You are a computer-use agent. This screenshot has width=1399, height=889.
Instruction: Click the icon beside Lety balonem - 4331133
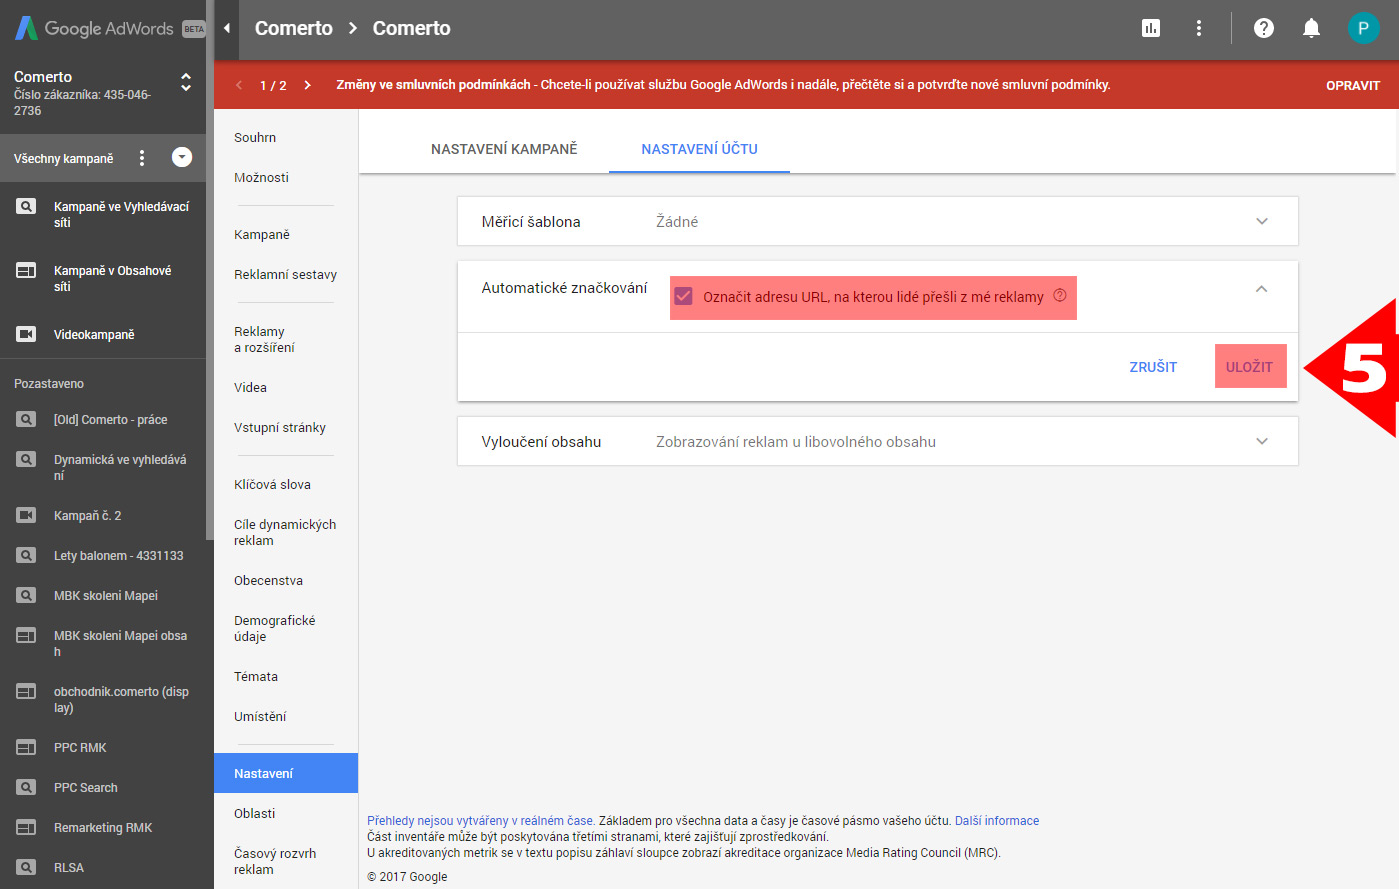pos(26,555)
